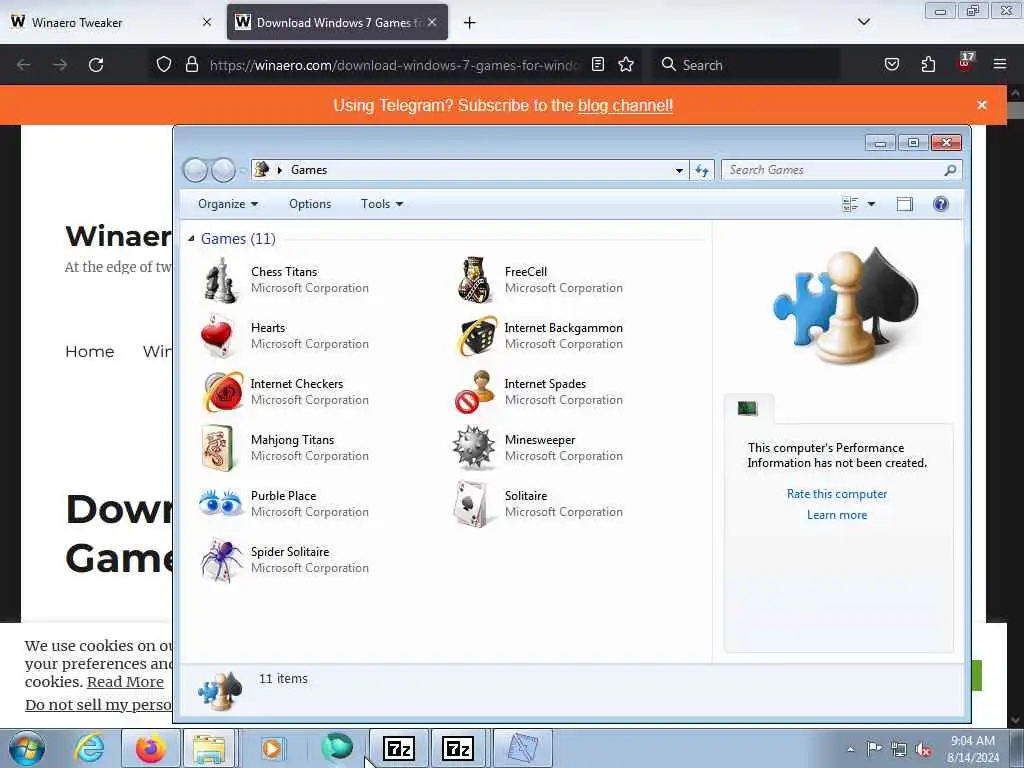Select the Minesweeper mine icon
This screenshot has height=768, width=1024.
tap(474, 448)
